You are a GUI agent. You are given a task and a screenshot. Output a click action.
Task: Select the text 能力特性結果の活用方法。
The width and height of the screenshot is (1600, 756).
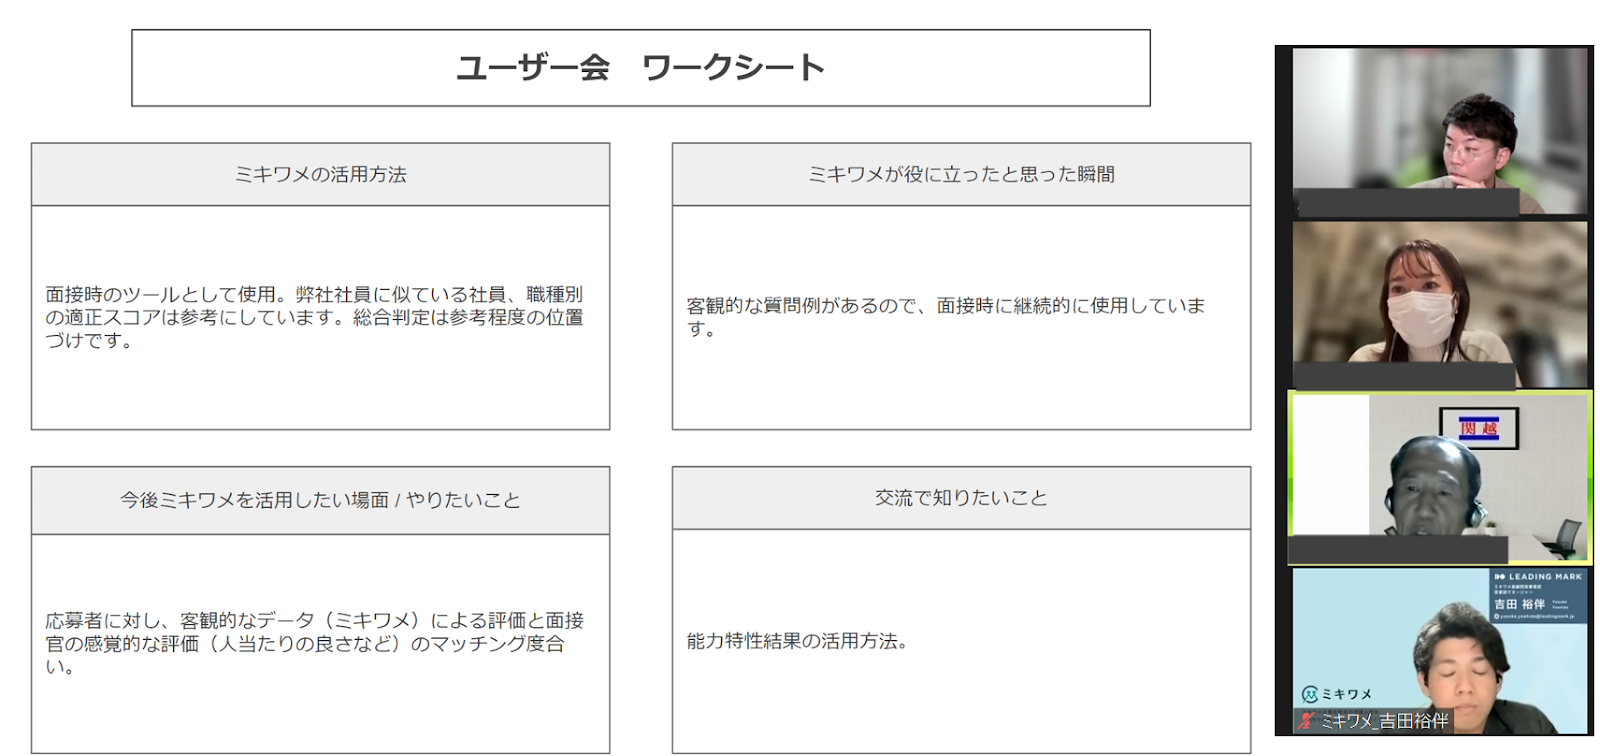coord(797,641)
